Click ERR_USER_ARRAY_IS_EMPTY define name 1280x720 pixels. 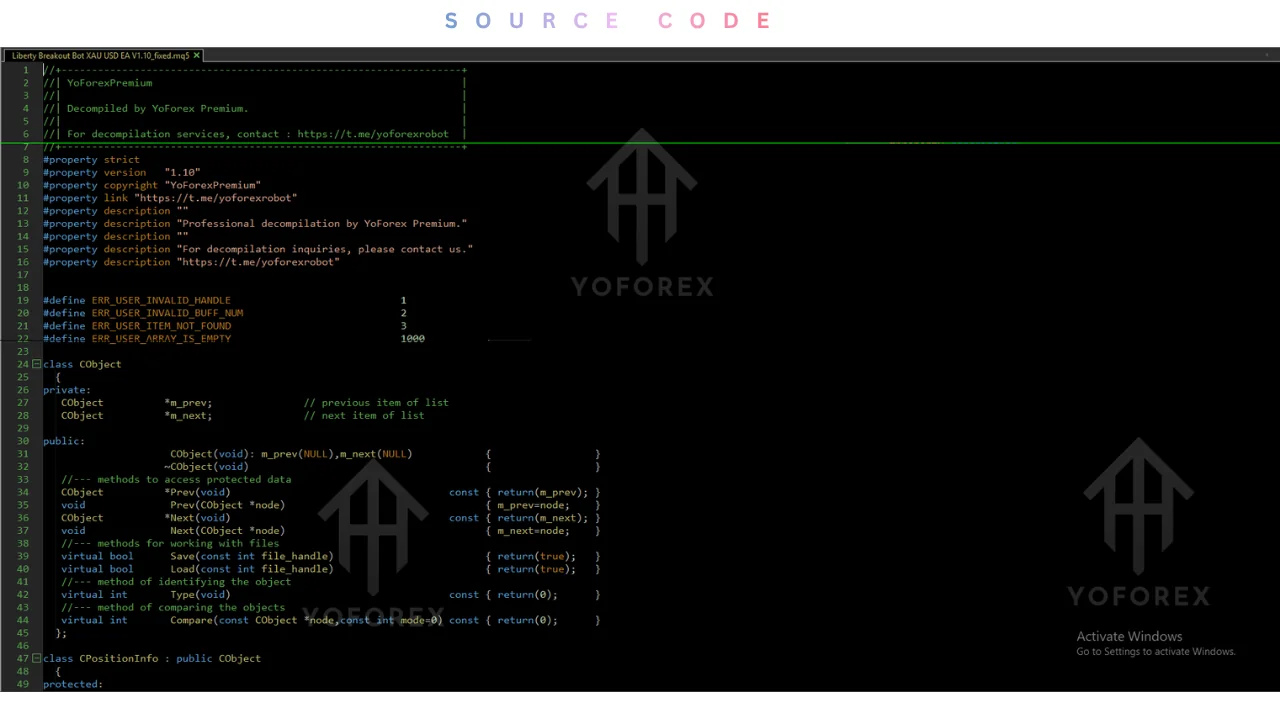(161, 339)
